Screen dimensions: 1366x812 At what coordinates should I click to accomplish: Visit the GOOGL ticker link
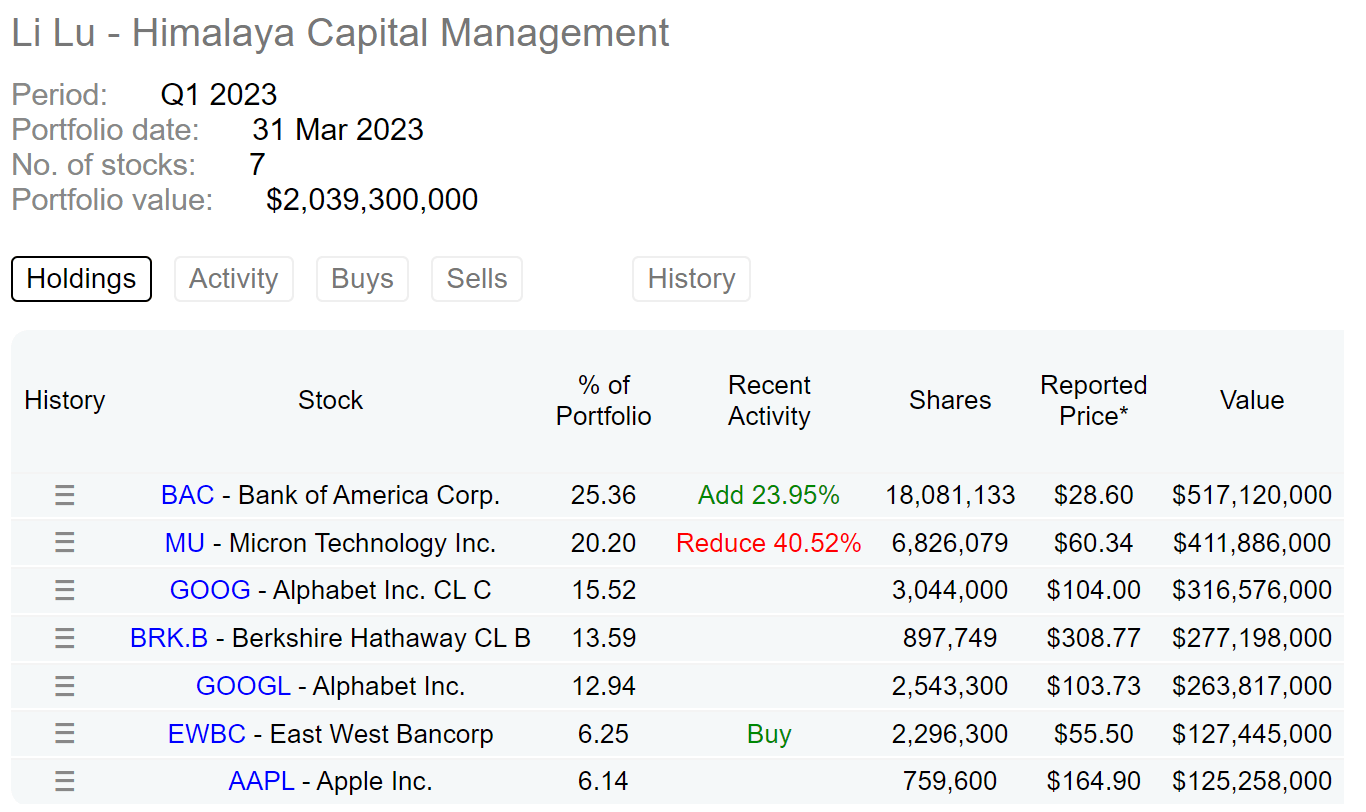pos(243,686)
